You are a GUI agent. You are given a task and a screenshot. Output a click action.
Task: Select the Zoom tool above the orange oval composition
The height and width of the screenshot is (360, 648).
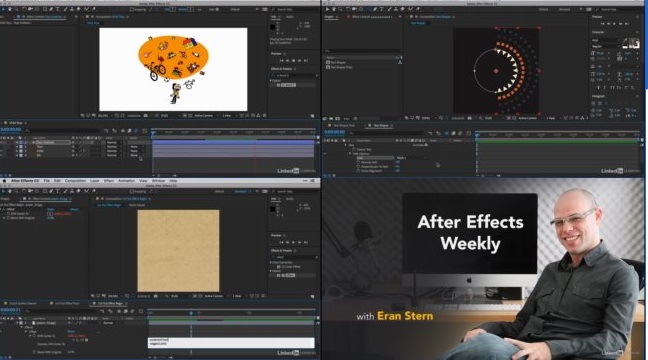click(16, 9)
